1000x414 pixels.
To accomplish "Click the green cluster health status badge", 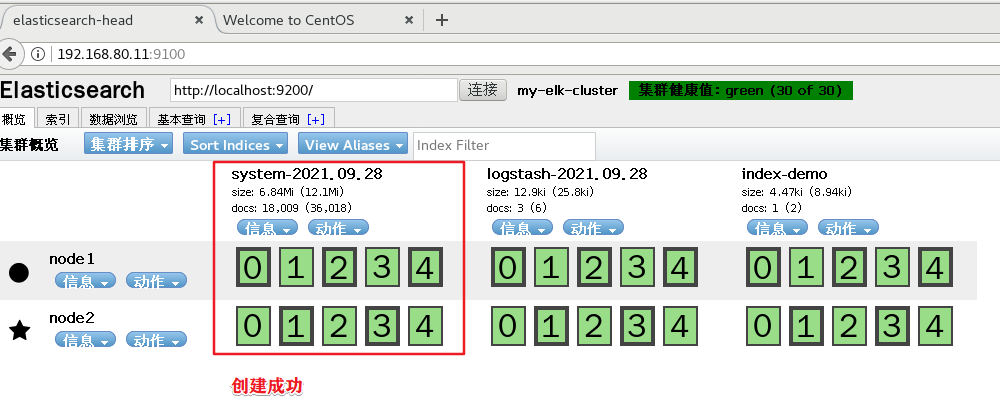I will (740, 91).
